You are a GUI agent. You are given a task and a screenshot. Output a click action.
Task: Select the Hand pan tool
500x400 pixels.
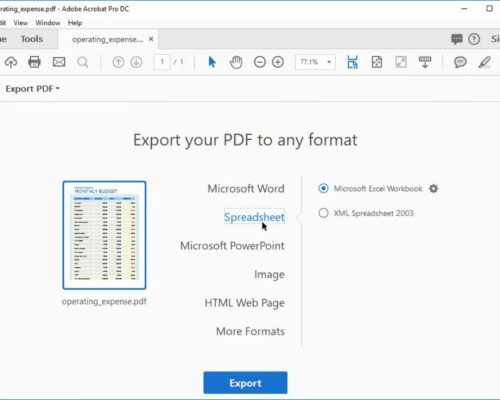click(236, 62)
